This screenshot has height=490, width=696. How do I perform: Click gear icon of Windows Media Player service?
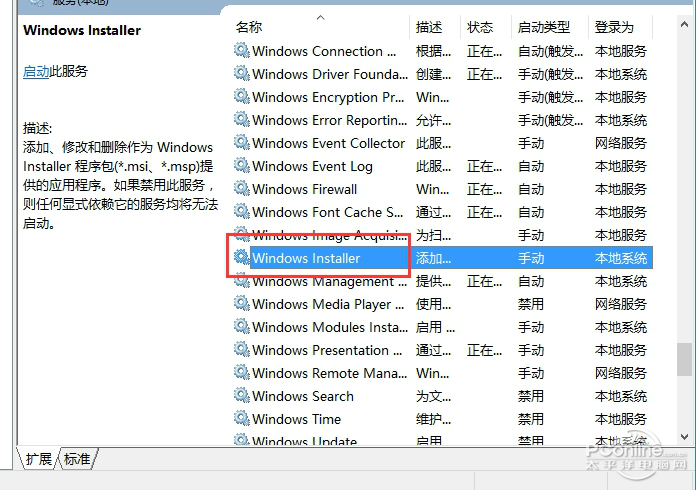[242, 304]
